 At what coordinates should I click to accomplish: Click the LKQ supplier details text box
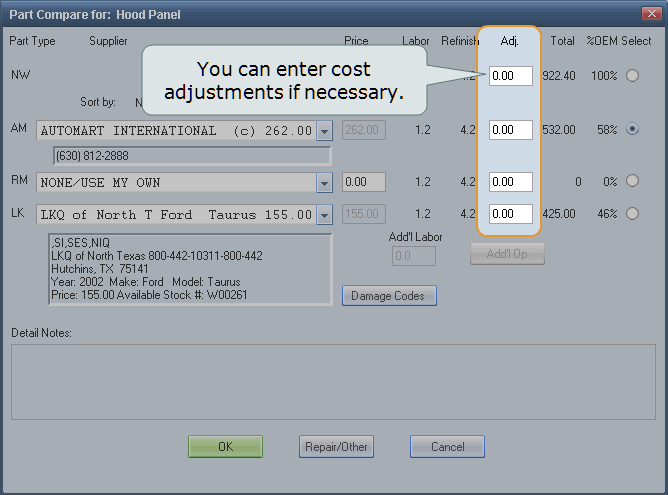point(190,270)
